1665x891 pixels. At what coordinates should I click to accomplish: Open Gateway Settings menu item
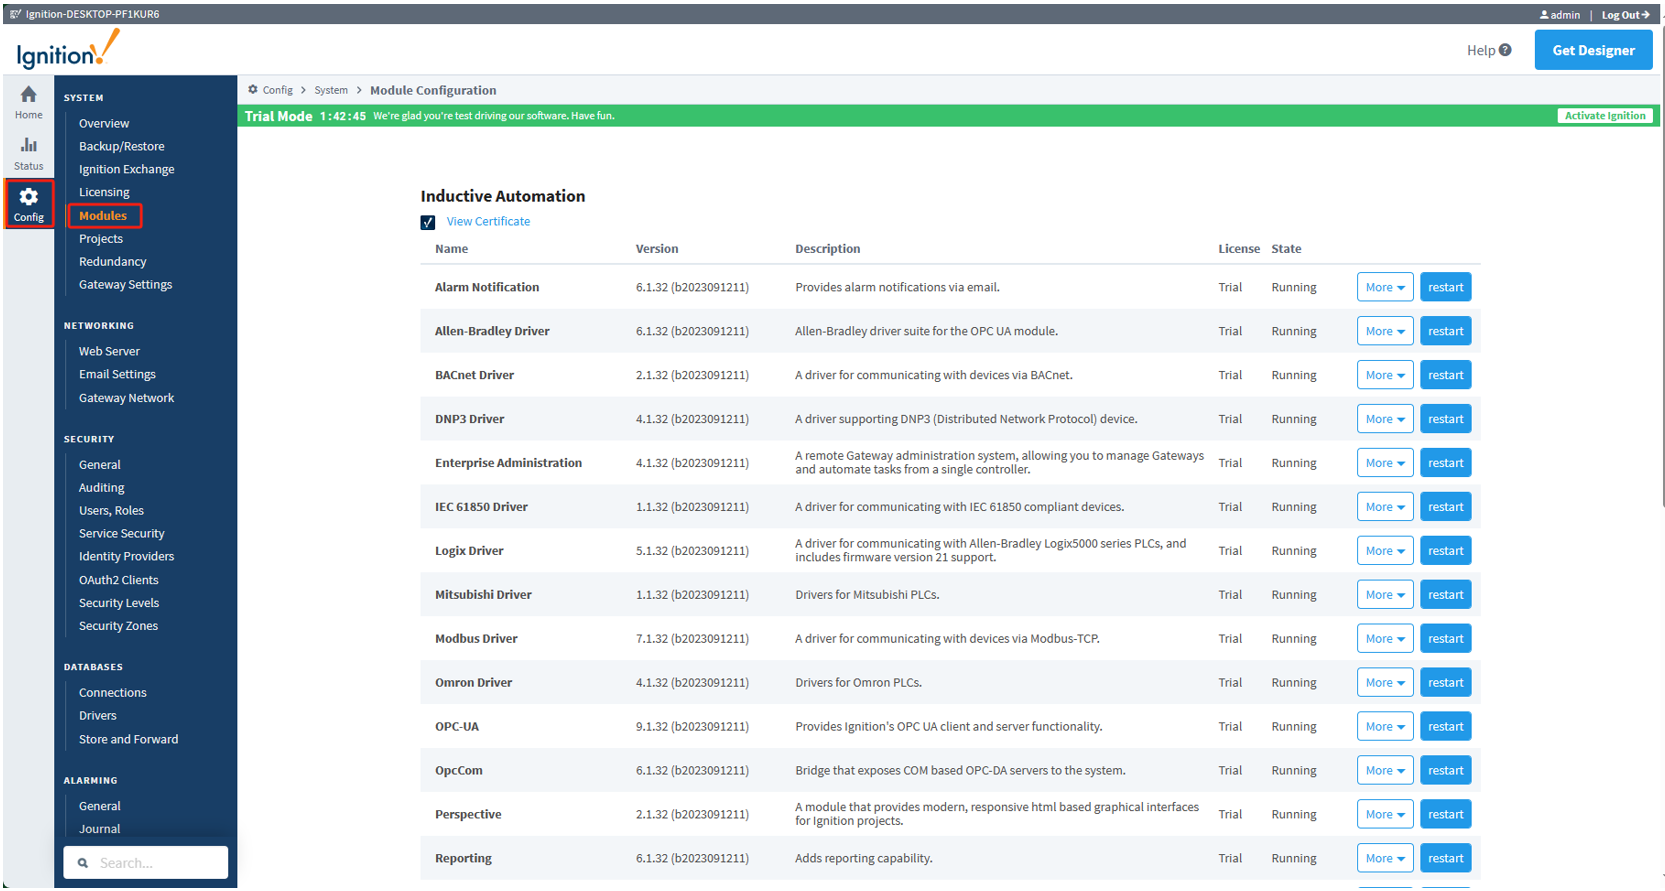click(x=126, y=285)
